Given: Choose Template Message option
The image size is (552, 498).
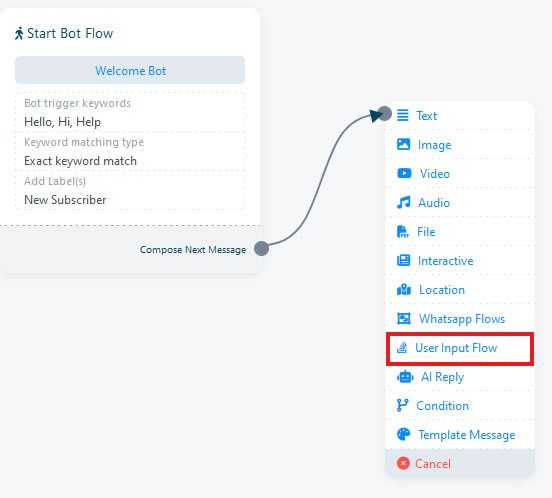Looking at the screenshot, I should 460,435.
